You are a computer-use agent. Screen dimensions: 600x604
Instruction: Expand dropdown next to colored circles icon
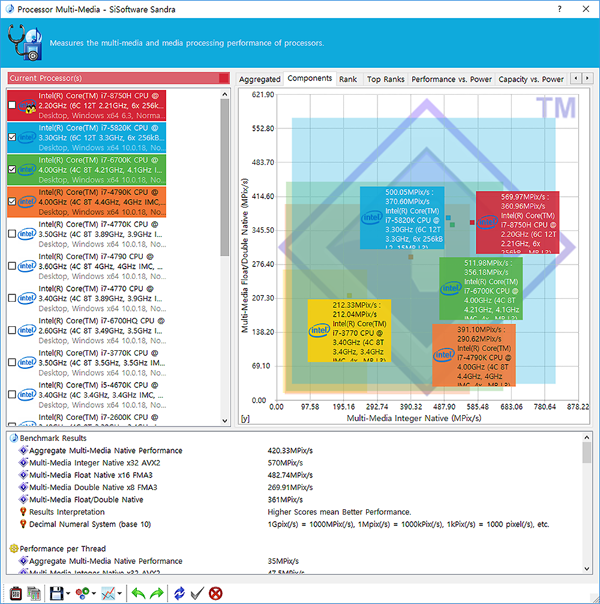pos(94,594)
